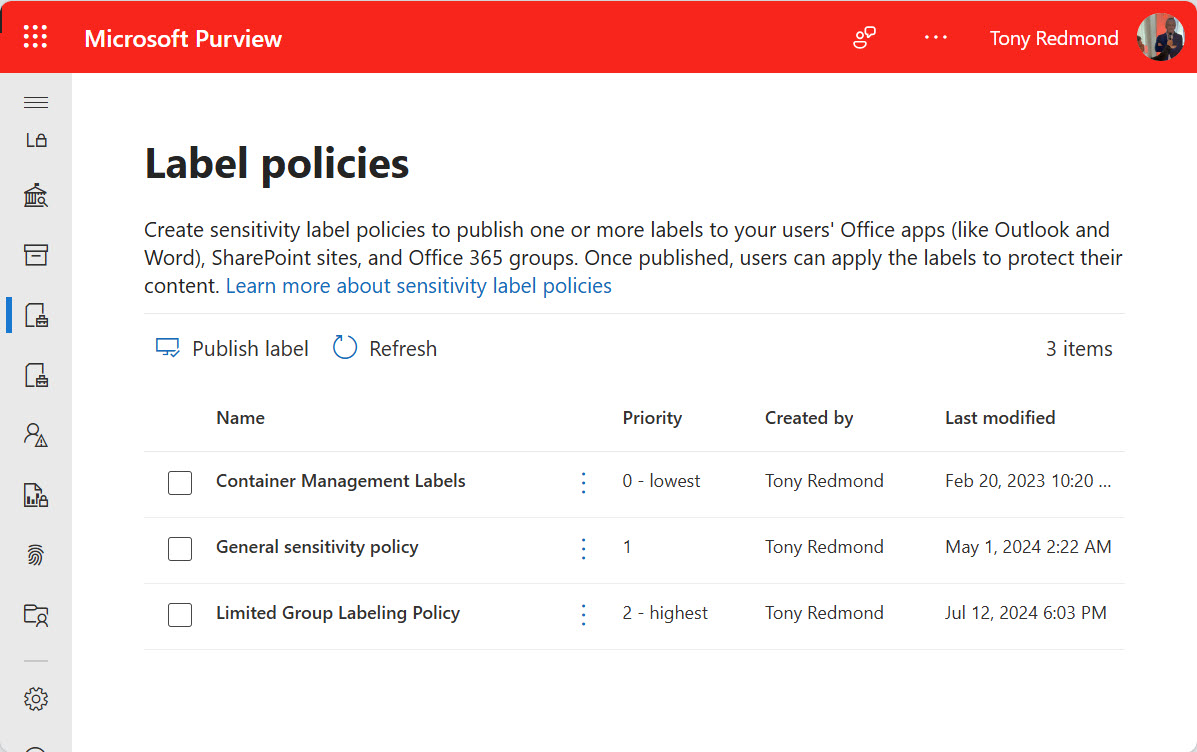
Task: Open the app launcher waffle icon
Action: click(35, 38)
